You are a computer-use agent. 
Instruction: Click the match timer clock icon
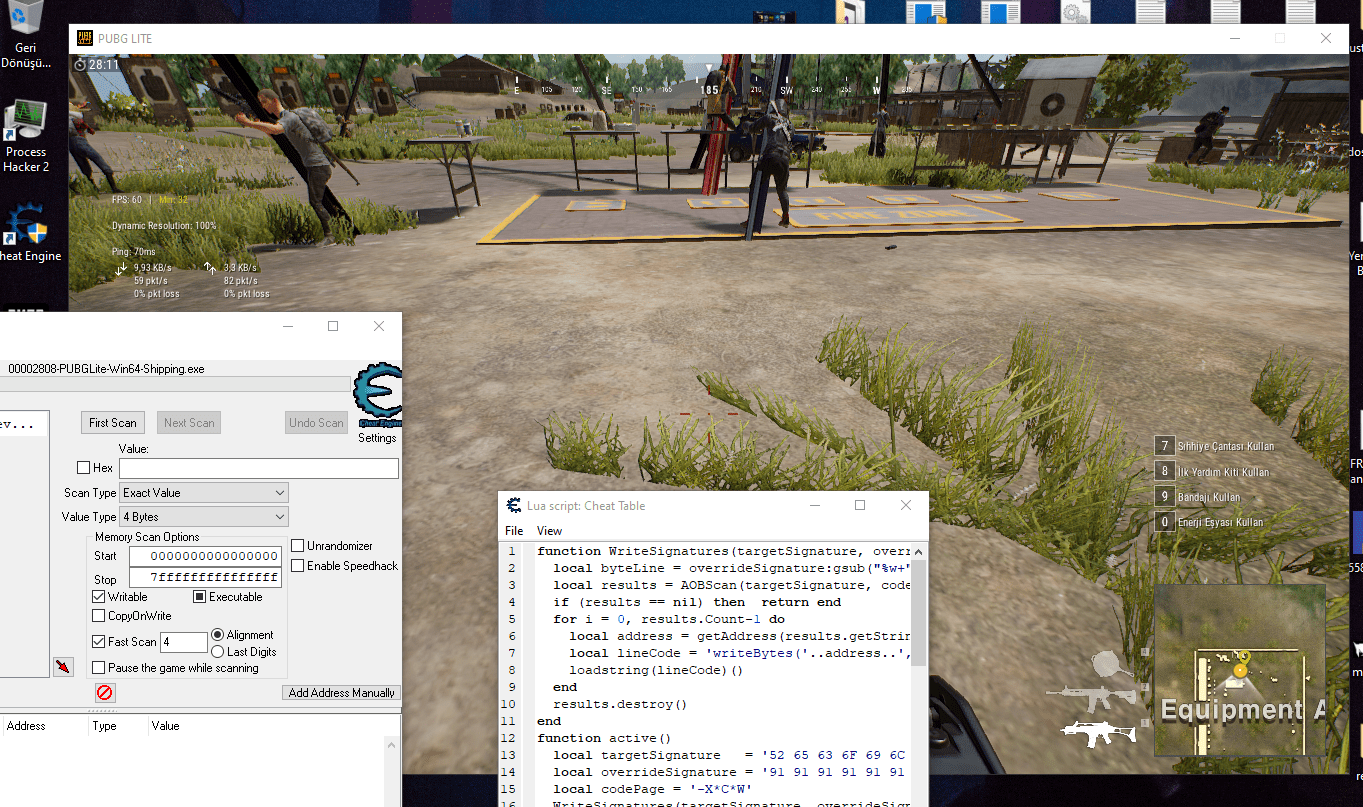(80, 64)
